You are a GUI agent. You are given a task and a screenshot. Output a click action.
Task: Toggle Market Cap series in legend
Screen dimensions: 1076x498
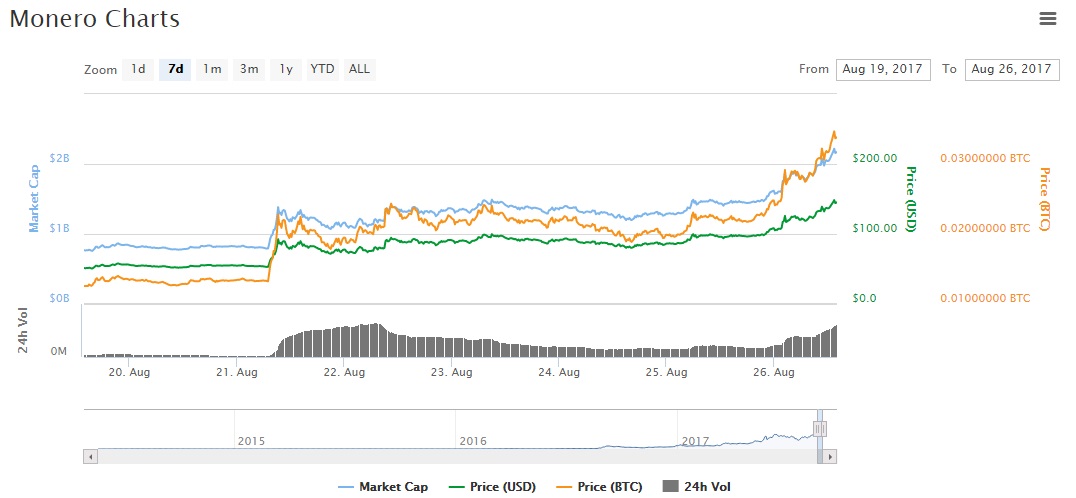click(x=384, y=487)
